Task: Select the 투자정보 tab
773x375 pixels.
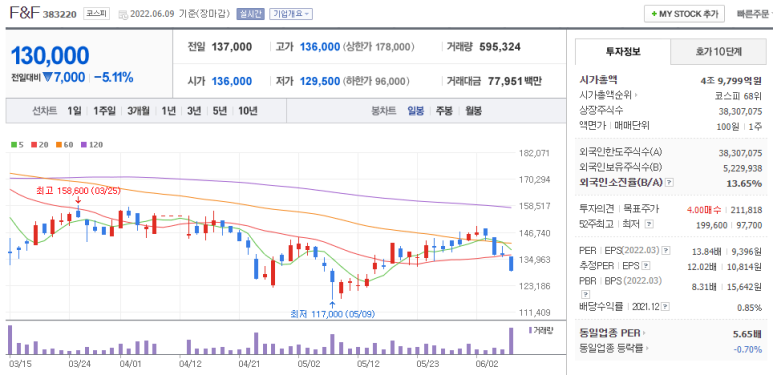Action: [x=623, y=51]
